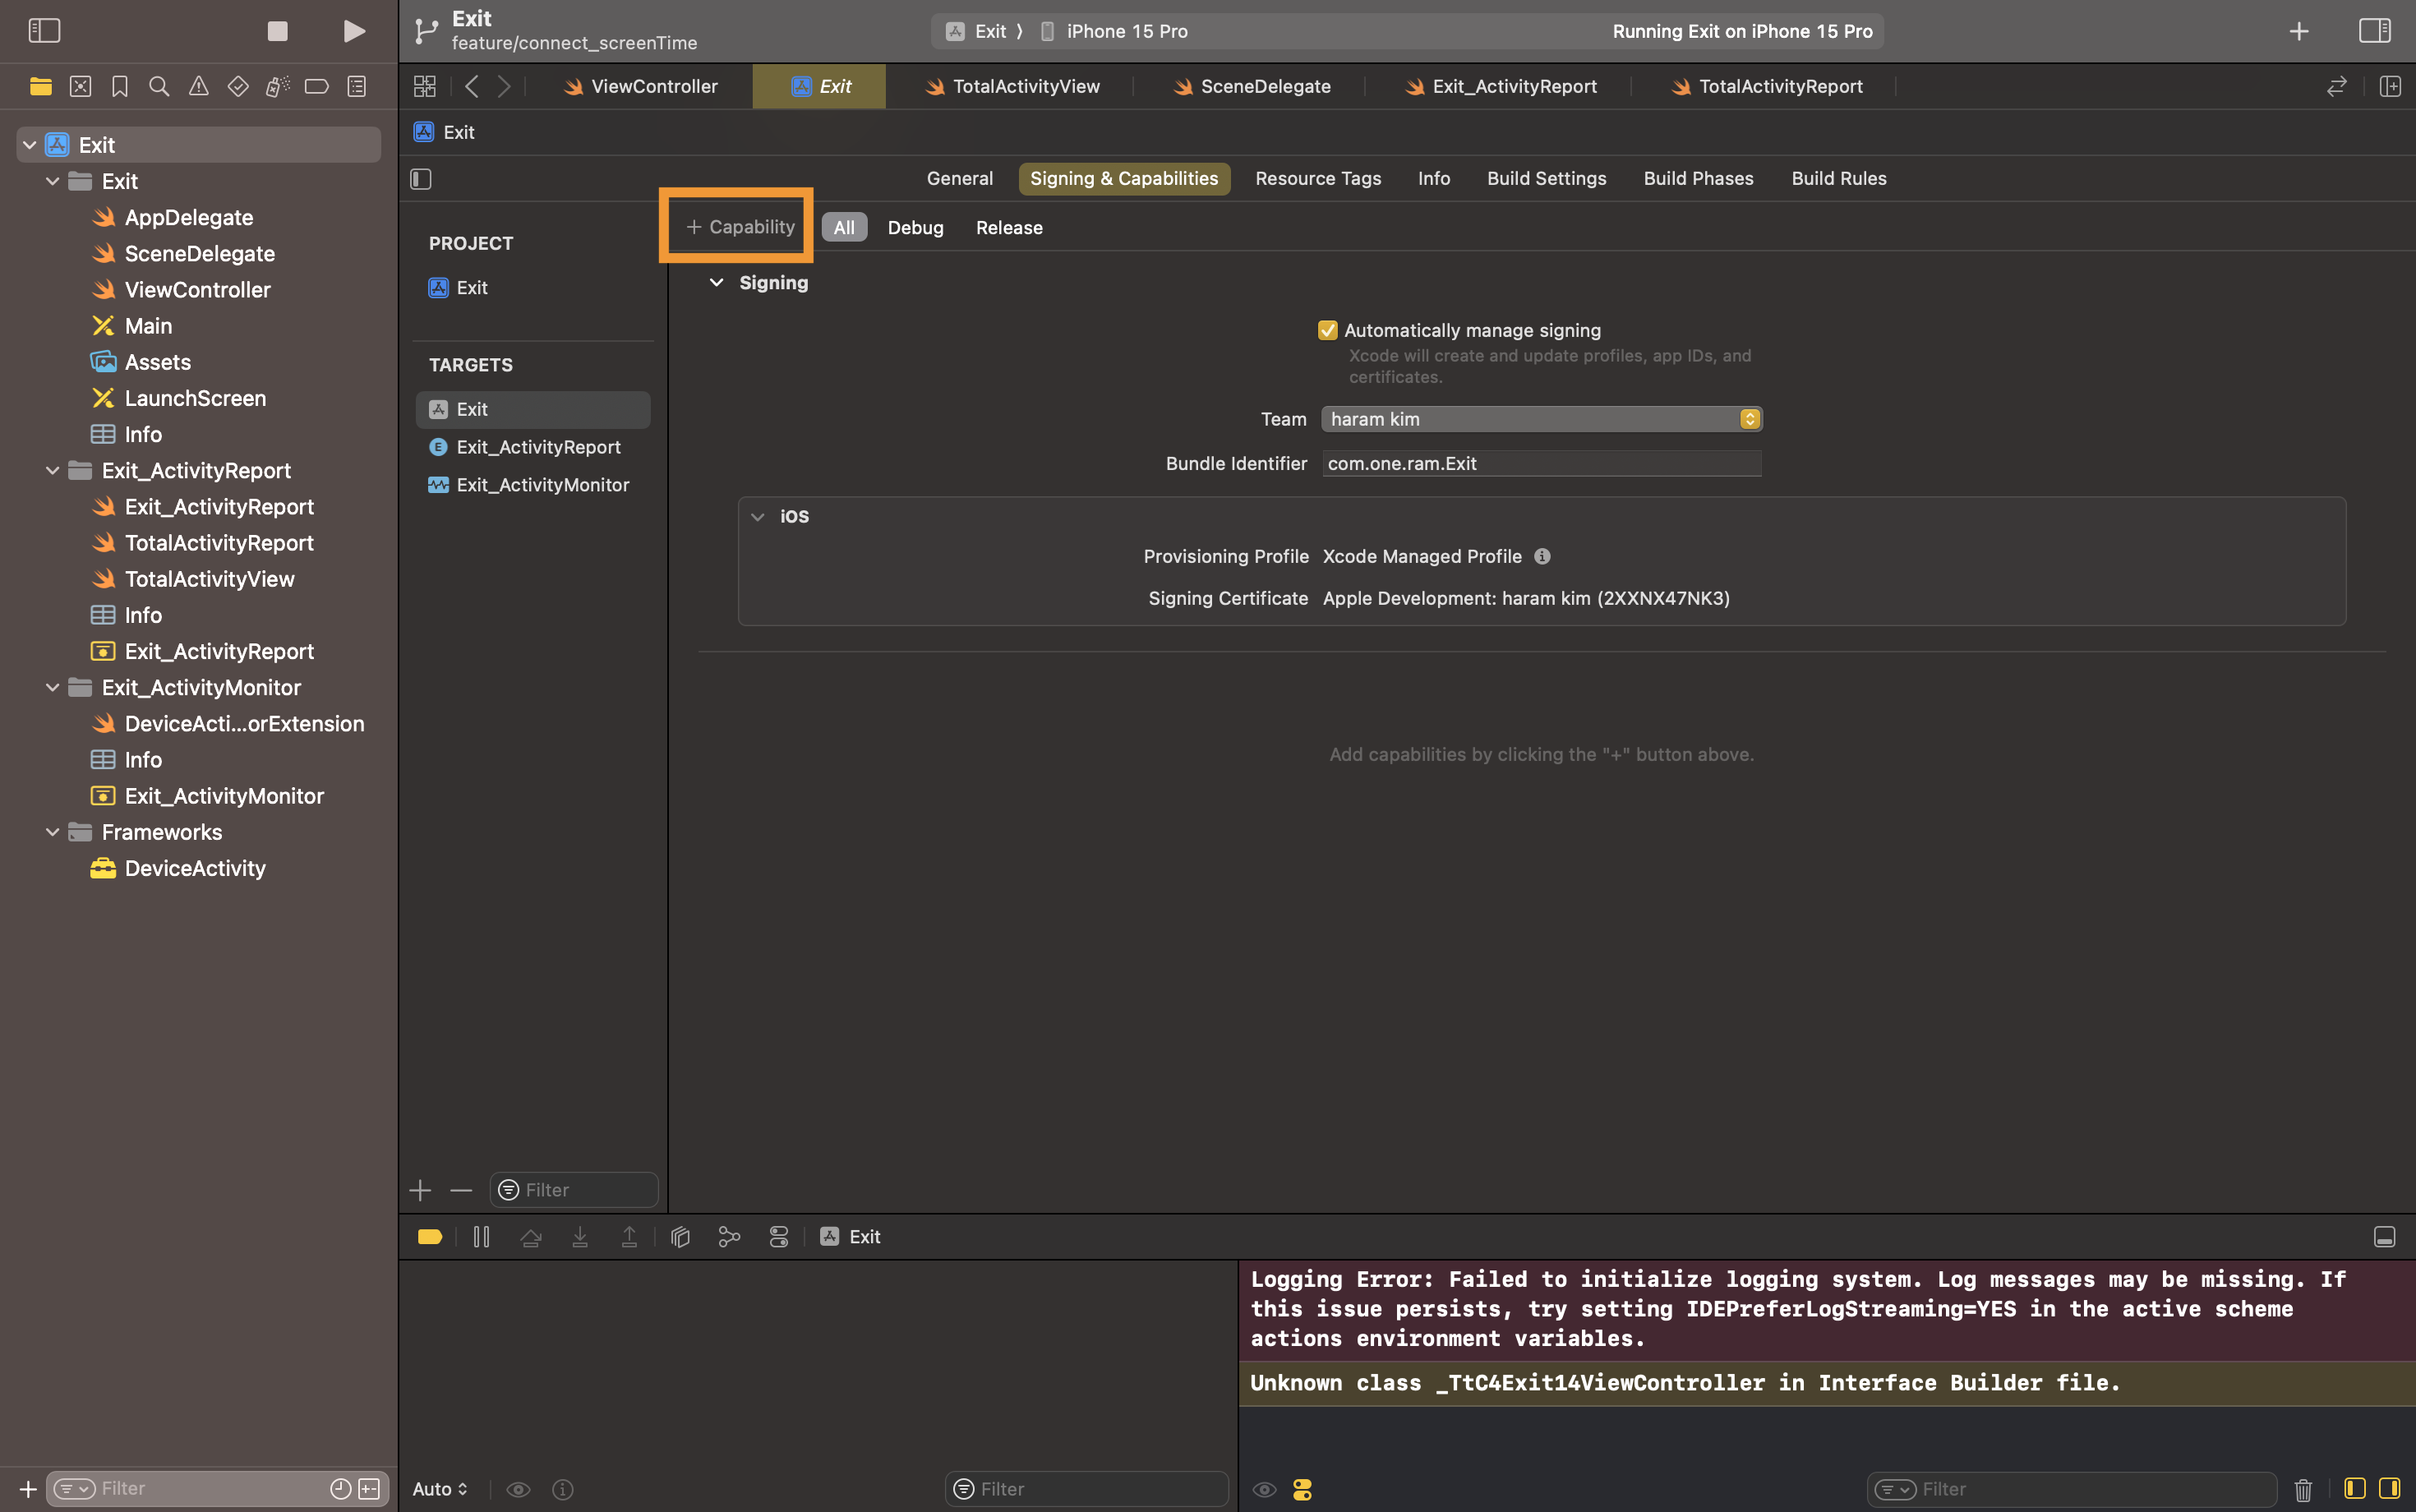
Task: Clear console with trash icon
Action: tap(2303, 1489)
